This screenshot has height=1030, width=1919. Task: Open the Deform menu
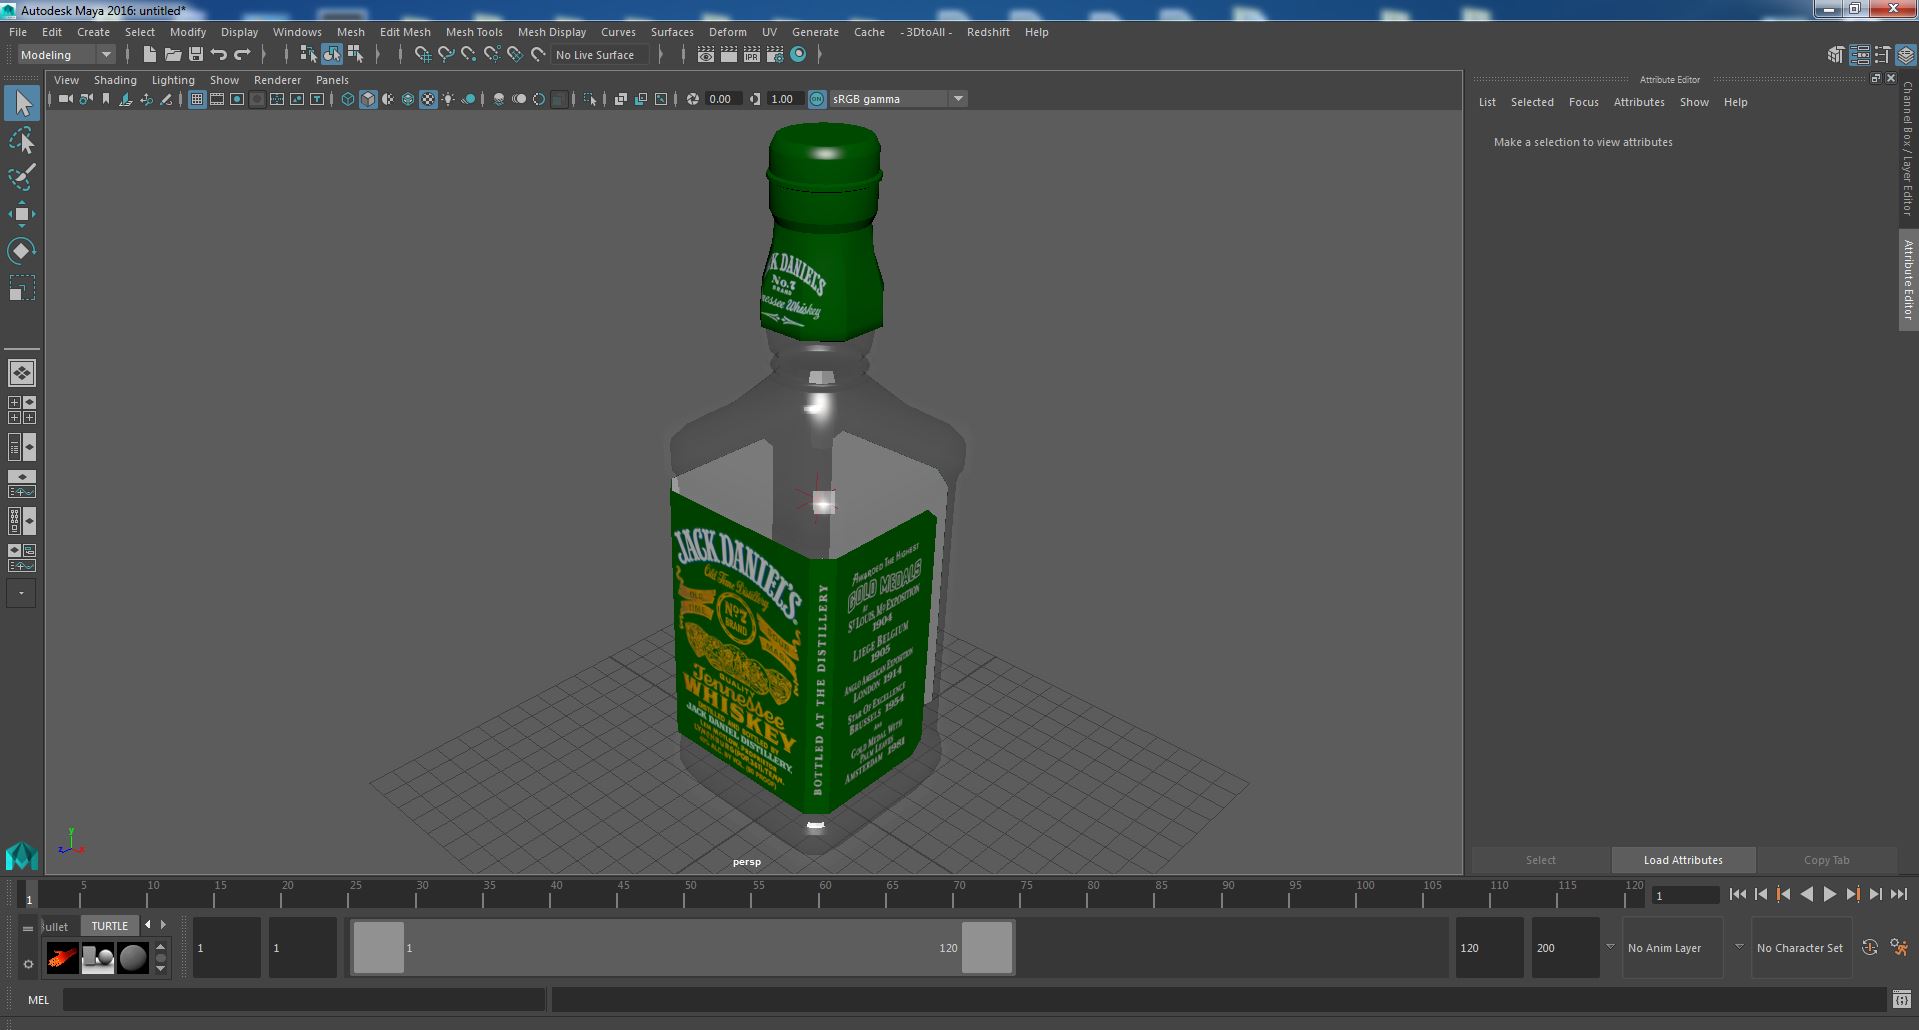(x=728, y=32)
